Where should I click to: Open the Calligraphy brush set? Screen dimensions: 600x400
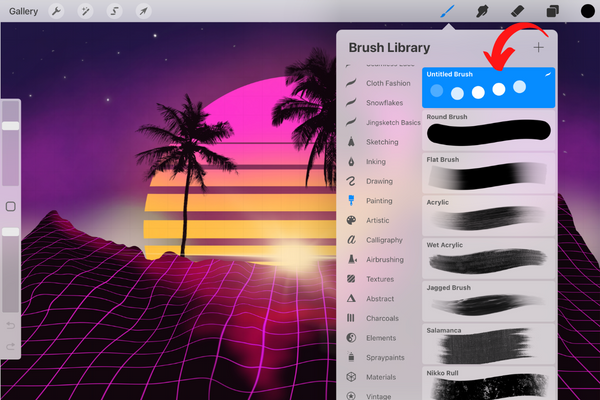coord(384,240)
